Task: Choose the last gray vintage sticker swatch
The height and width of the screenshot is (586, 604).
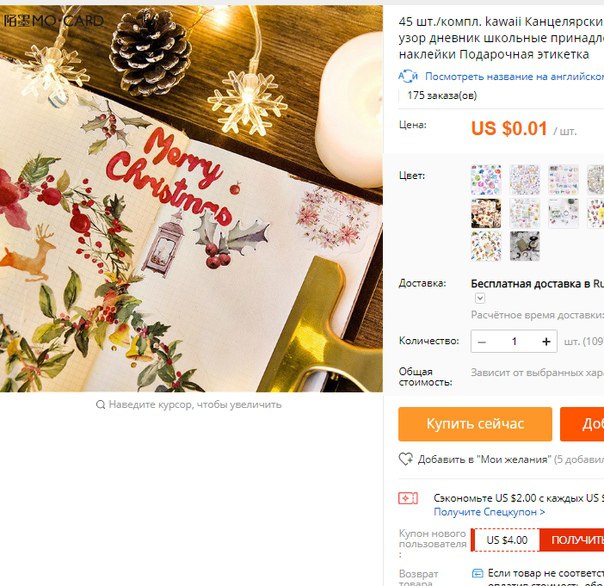Action: pos(525,246)
